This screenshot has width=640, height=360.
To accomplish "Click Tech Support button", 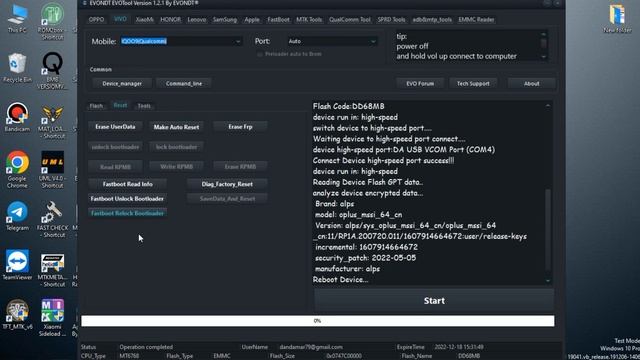I will pyautogui.click(x=473, y=83).
